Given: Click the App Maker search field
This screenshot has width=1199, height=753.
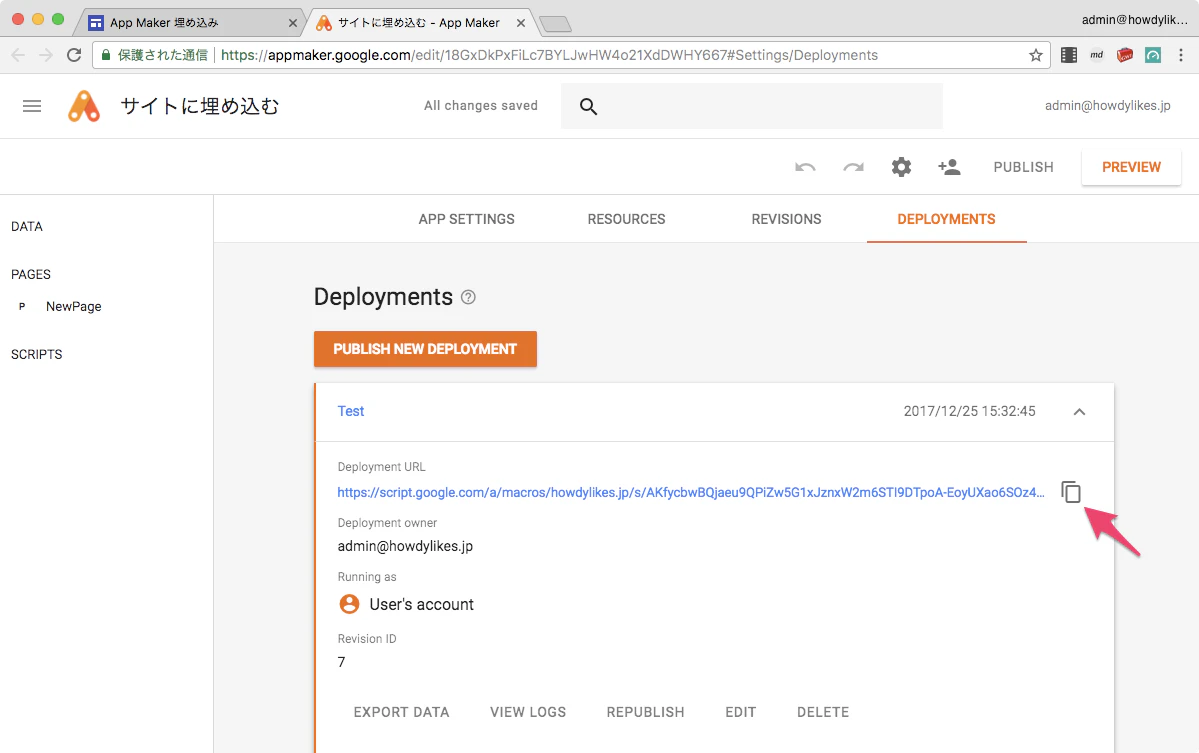Looking at the screenshot, I should tap(752, 106).
